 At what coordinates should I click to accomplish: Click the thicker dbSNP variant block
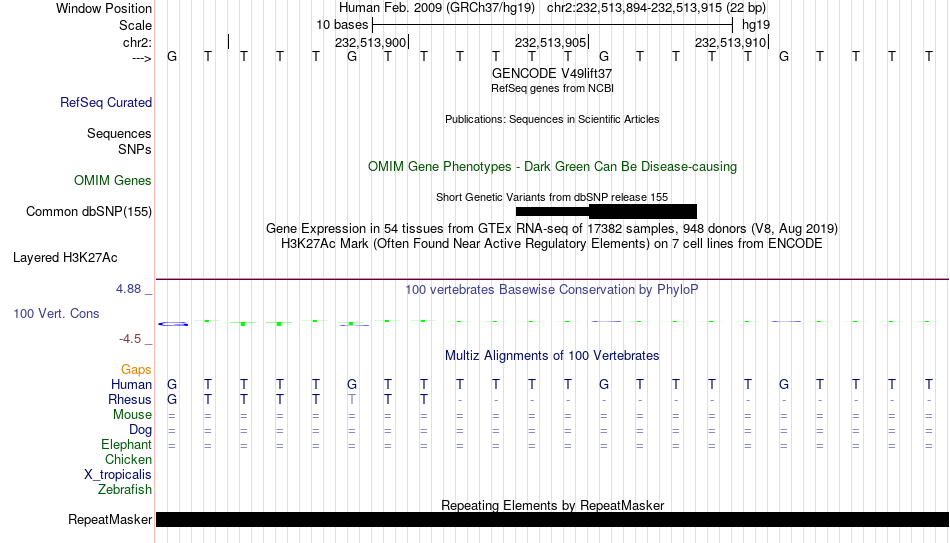point(642,212)
